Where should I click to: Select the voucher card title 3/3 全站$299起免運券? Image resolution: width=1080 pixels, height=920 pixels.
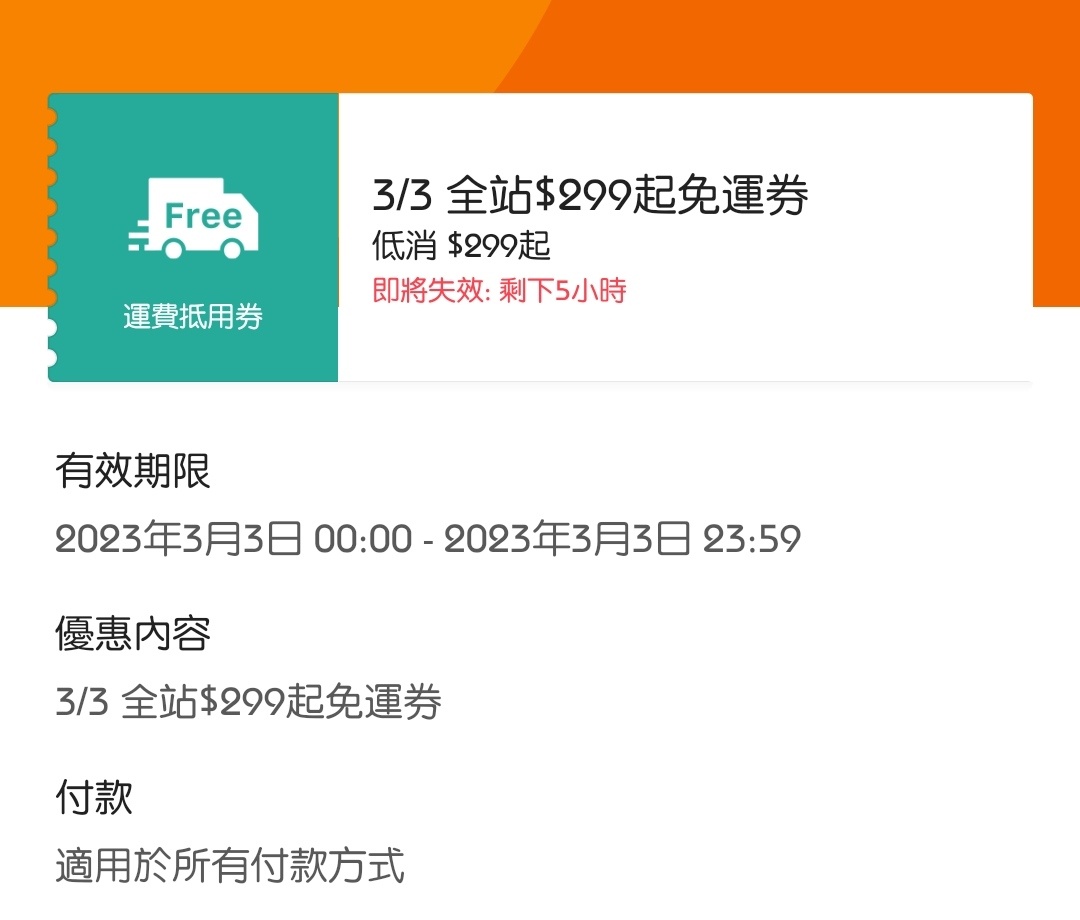tap(590, 196)
